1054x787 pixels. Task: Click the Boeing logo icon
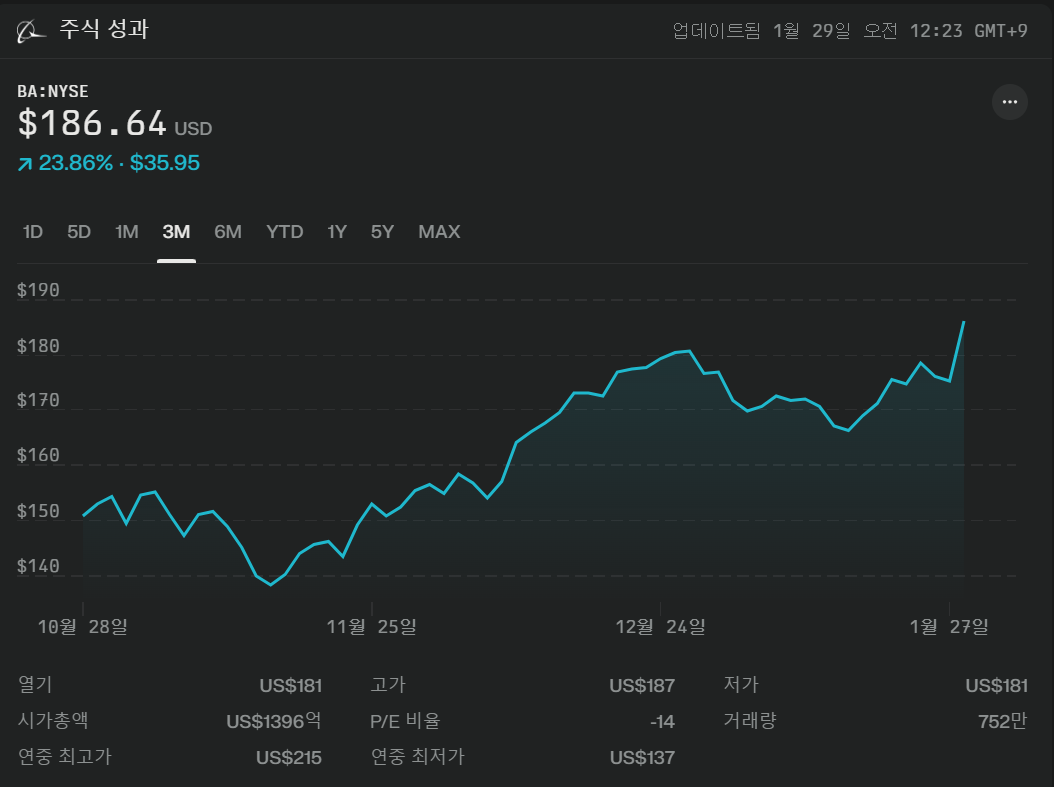point(31,31)
